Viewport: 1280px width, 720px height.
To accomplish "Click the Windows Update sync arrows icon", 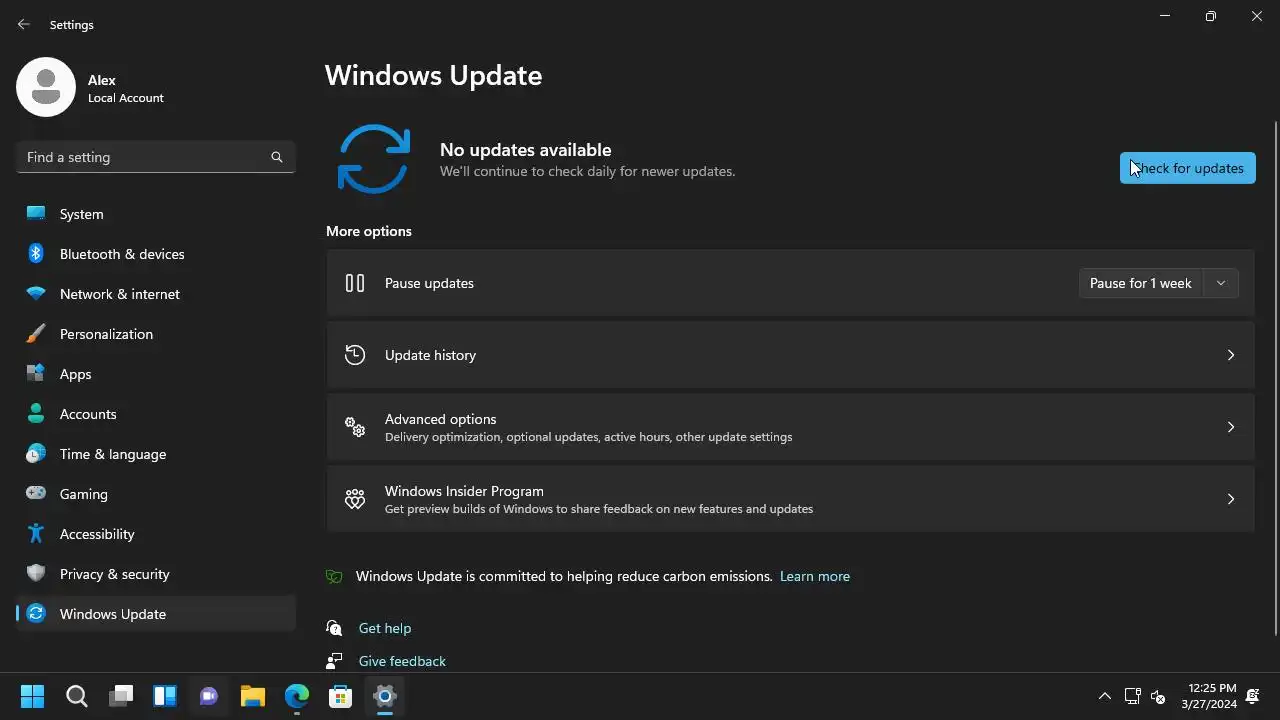I will click(x=374, y=159).
